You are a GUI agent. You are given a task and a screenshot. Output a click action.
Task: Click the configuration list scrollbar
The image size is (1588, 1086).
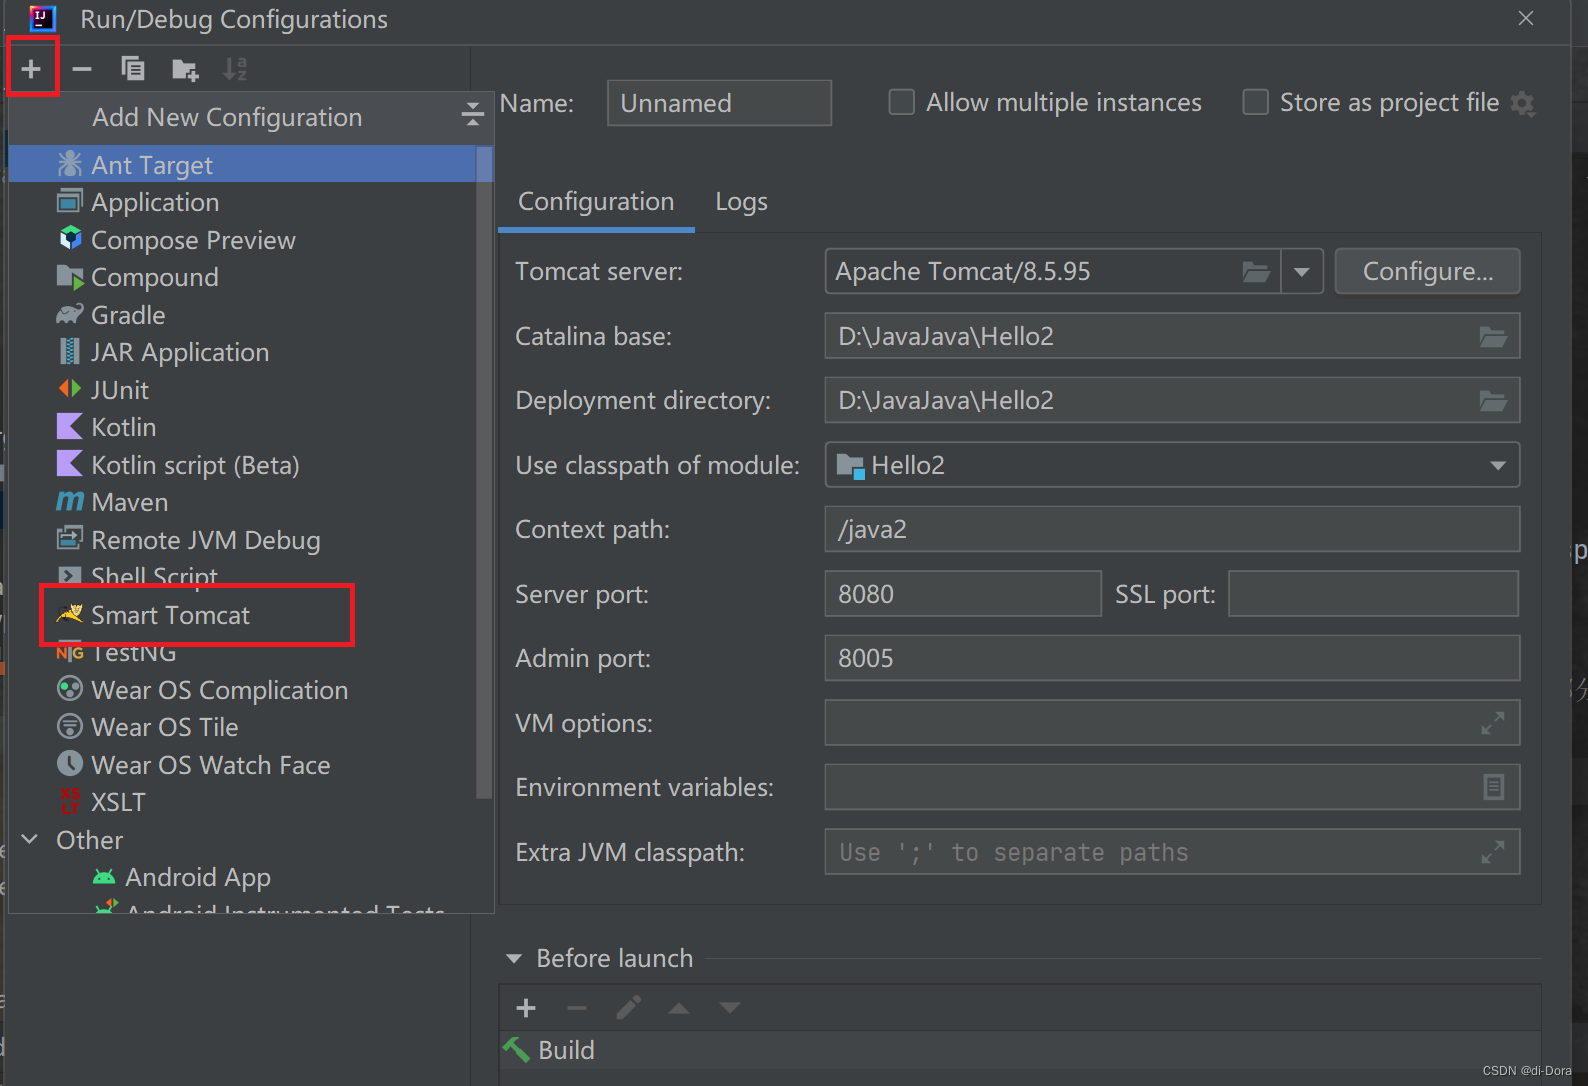click(x=484, y=470)
